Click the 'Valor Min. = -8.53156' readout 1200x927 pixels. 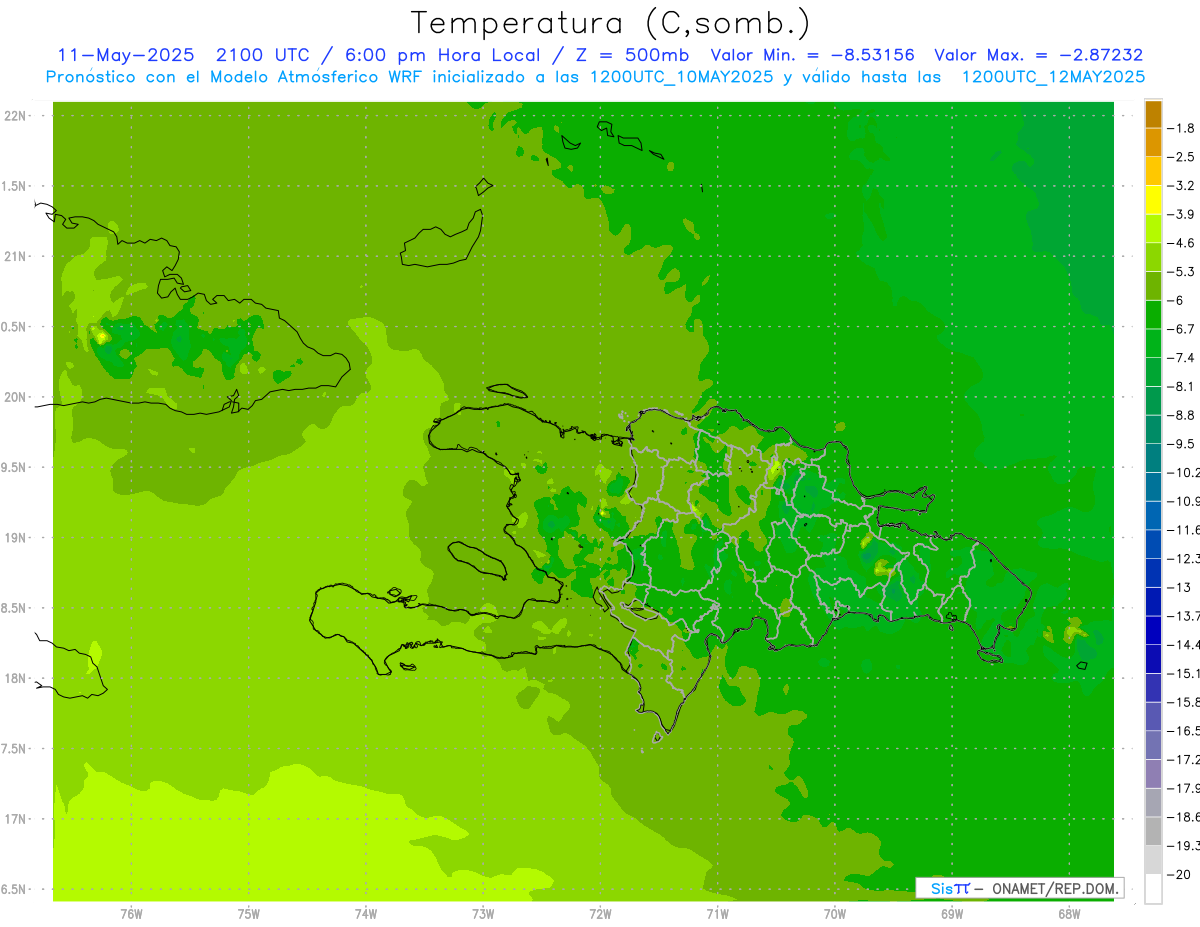pos(812,55)
